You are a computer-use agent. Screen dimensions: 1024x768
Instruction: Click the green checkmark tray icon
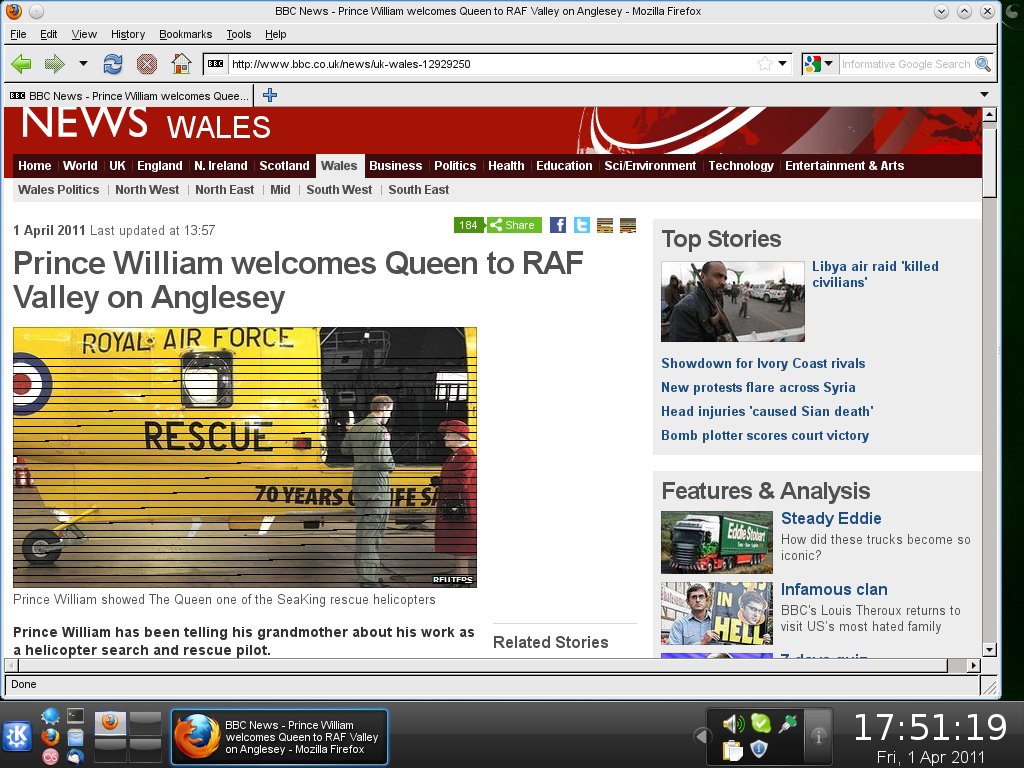[760, 723]
